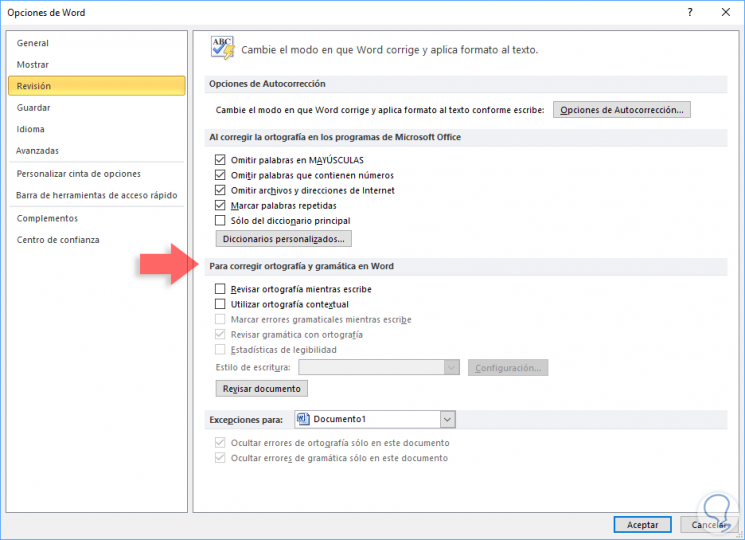
Task: Click the ABC proofing icon in header
Action: point(223,48)
